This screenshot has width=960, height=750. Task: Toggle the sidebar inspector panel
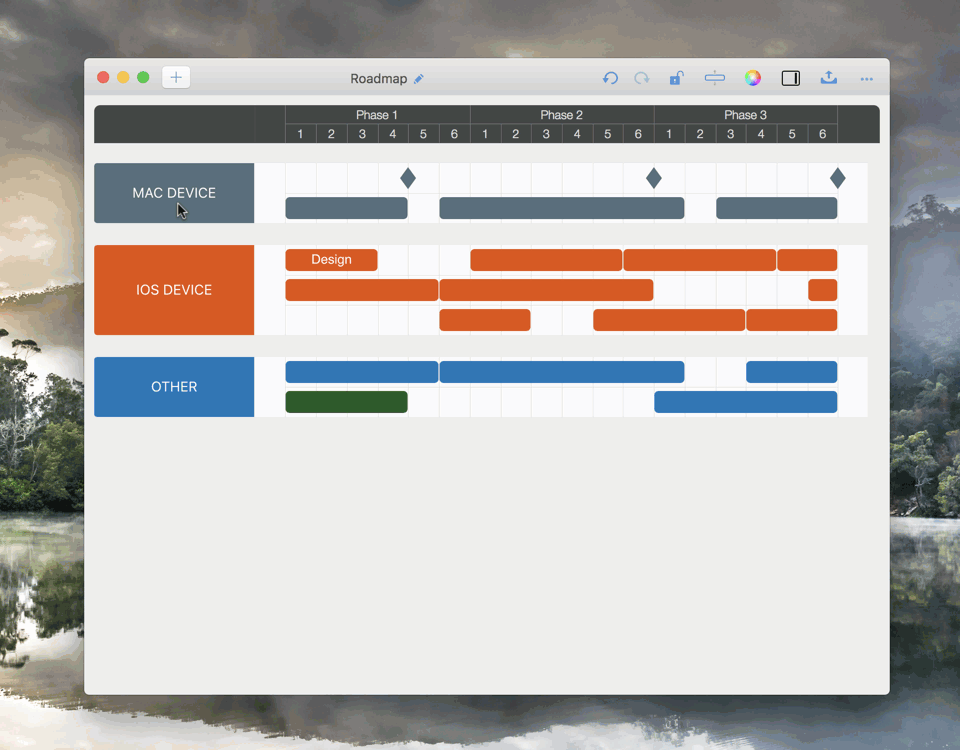[x=791, y=78]
